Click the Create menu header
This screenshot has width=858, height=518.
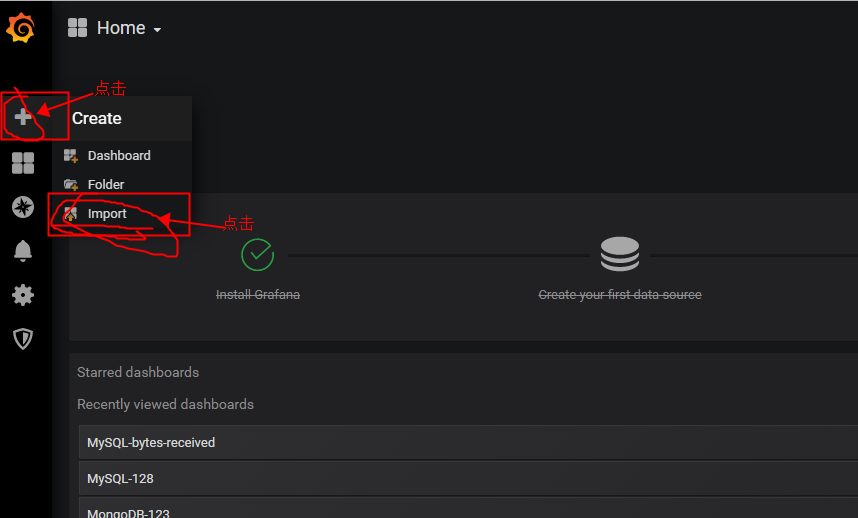click(97, 118)
